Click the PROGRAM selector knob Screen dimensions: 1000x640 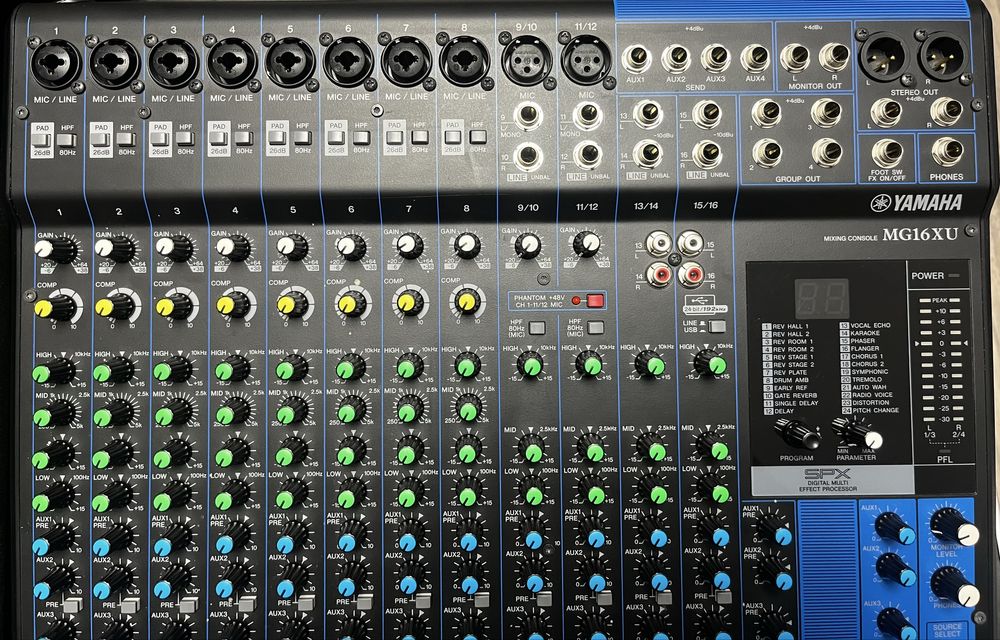point(798,435)
